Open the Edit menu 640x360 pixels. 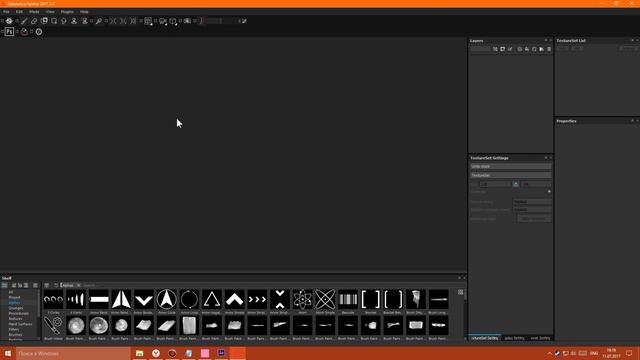19,12
